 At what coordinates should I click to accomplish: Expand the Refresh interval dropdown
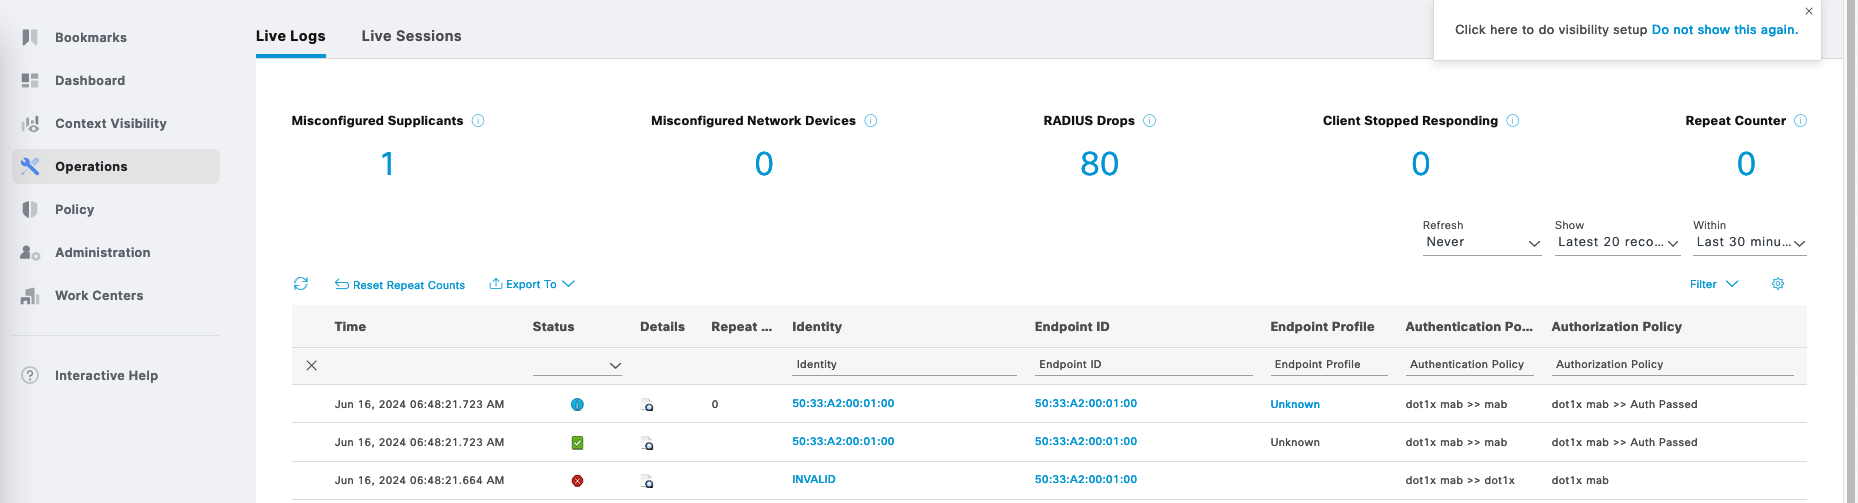(x=1481, y=243)
